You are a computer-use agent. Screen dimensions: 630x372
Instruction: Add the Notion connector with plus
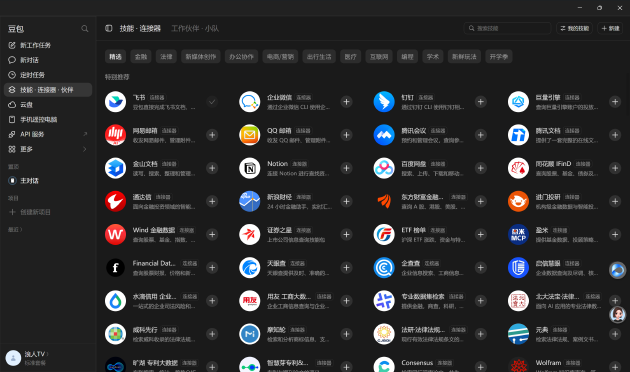[346, 168]
